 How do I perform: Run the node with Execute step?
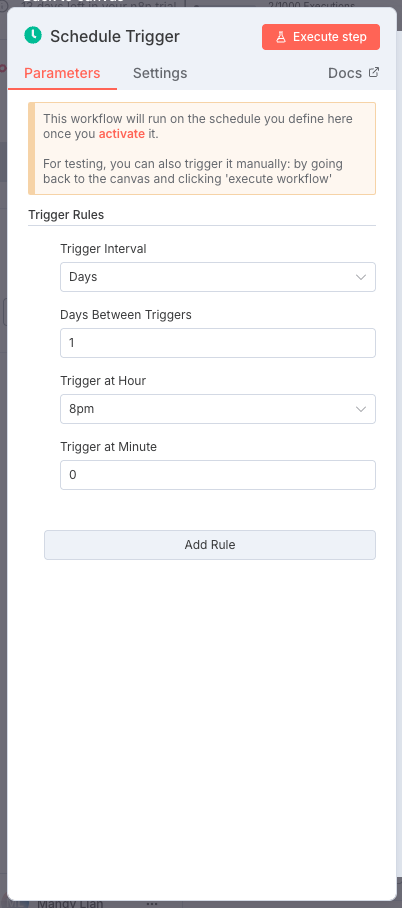(321, 37)
